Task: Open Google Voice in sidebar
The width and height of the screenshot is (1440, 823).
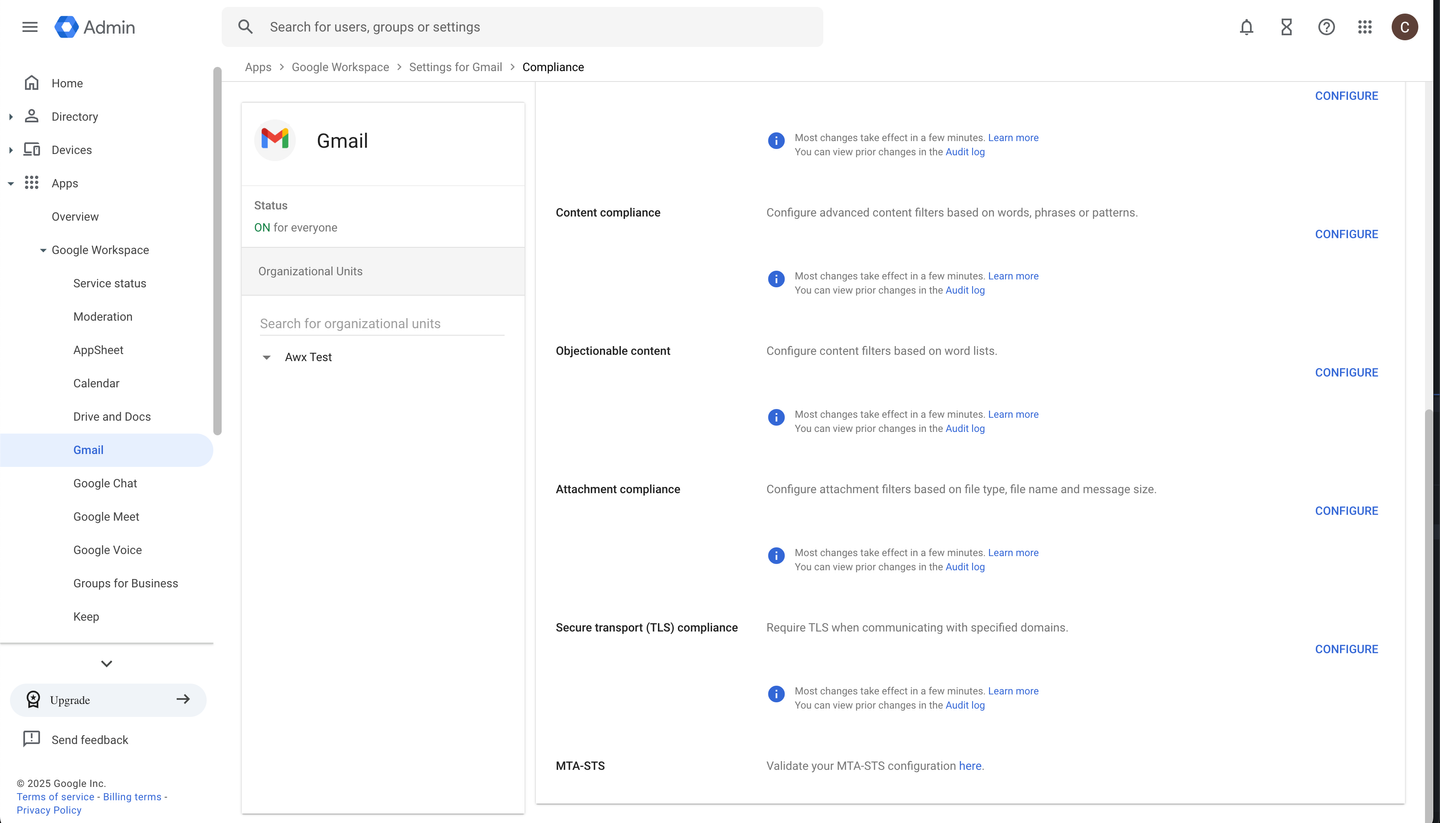Action: point(107,550)
